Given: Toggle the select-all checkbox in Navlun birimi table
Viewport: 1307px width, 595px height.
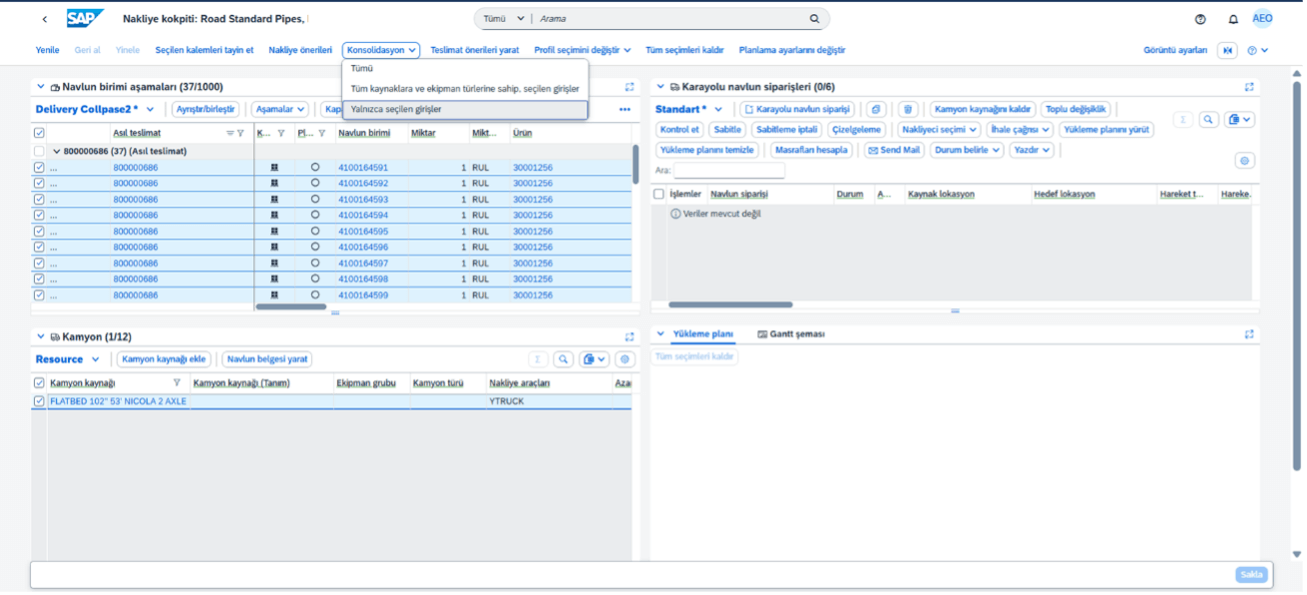Looking at the screenshot, I should click(39, 133).
